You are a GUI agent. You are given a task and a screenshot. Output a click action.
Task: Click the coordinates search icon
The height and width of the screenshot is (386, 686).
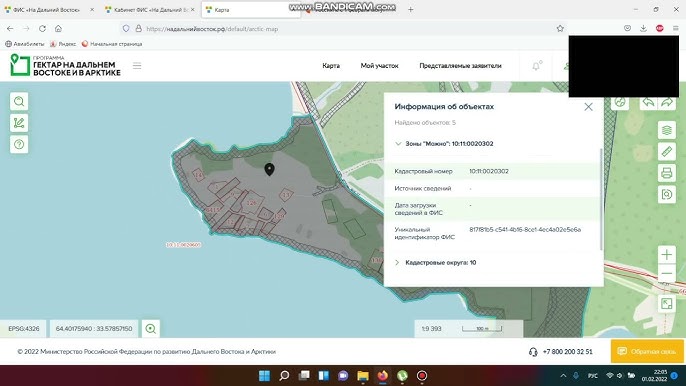pos(150,329)
